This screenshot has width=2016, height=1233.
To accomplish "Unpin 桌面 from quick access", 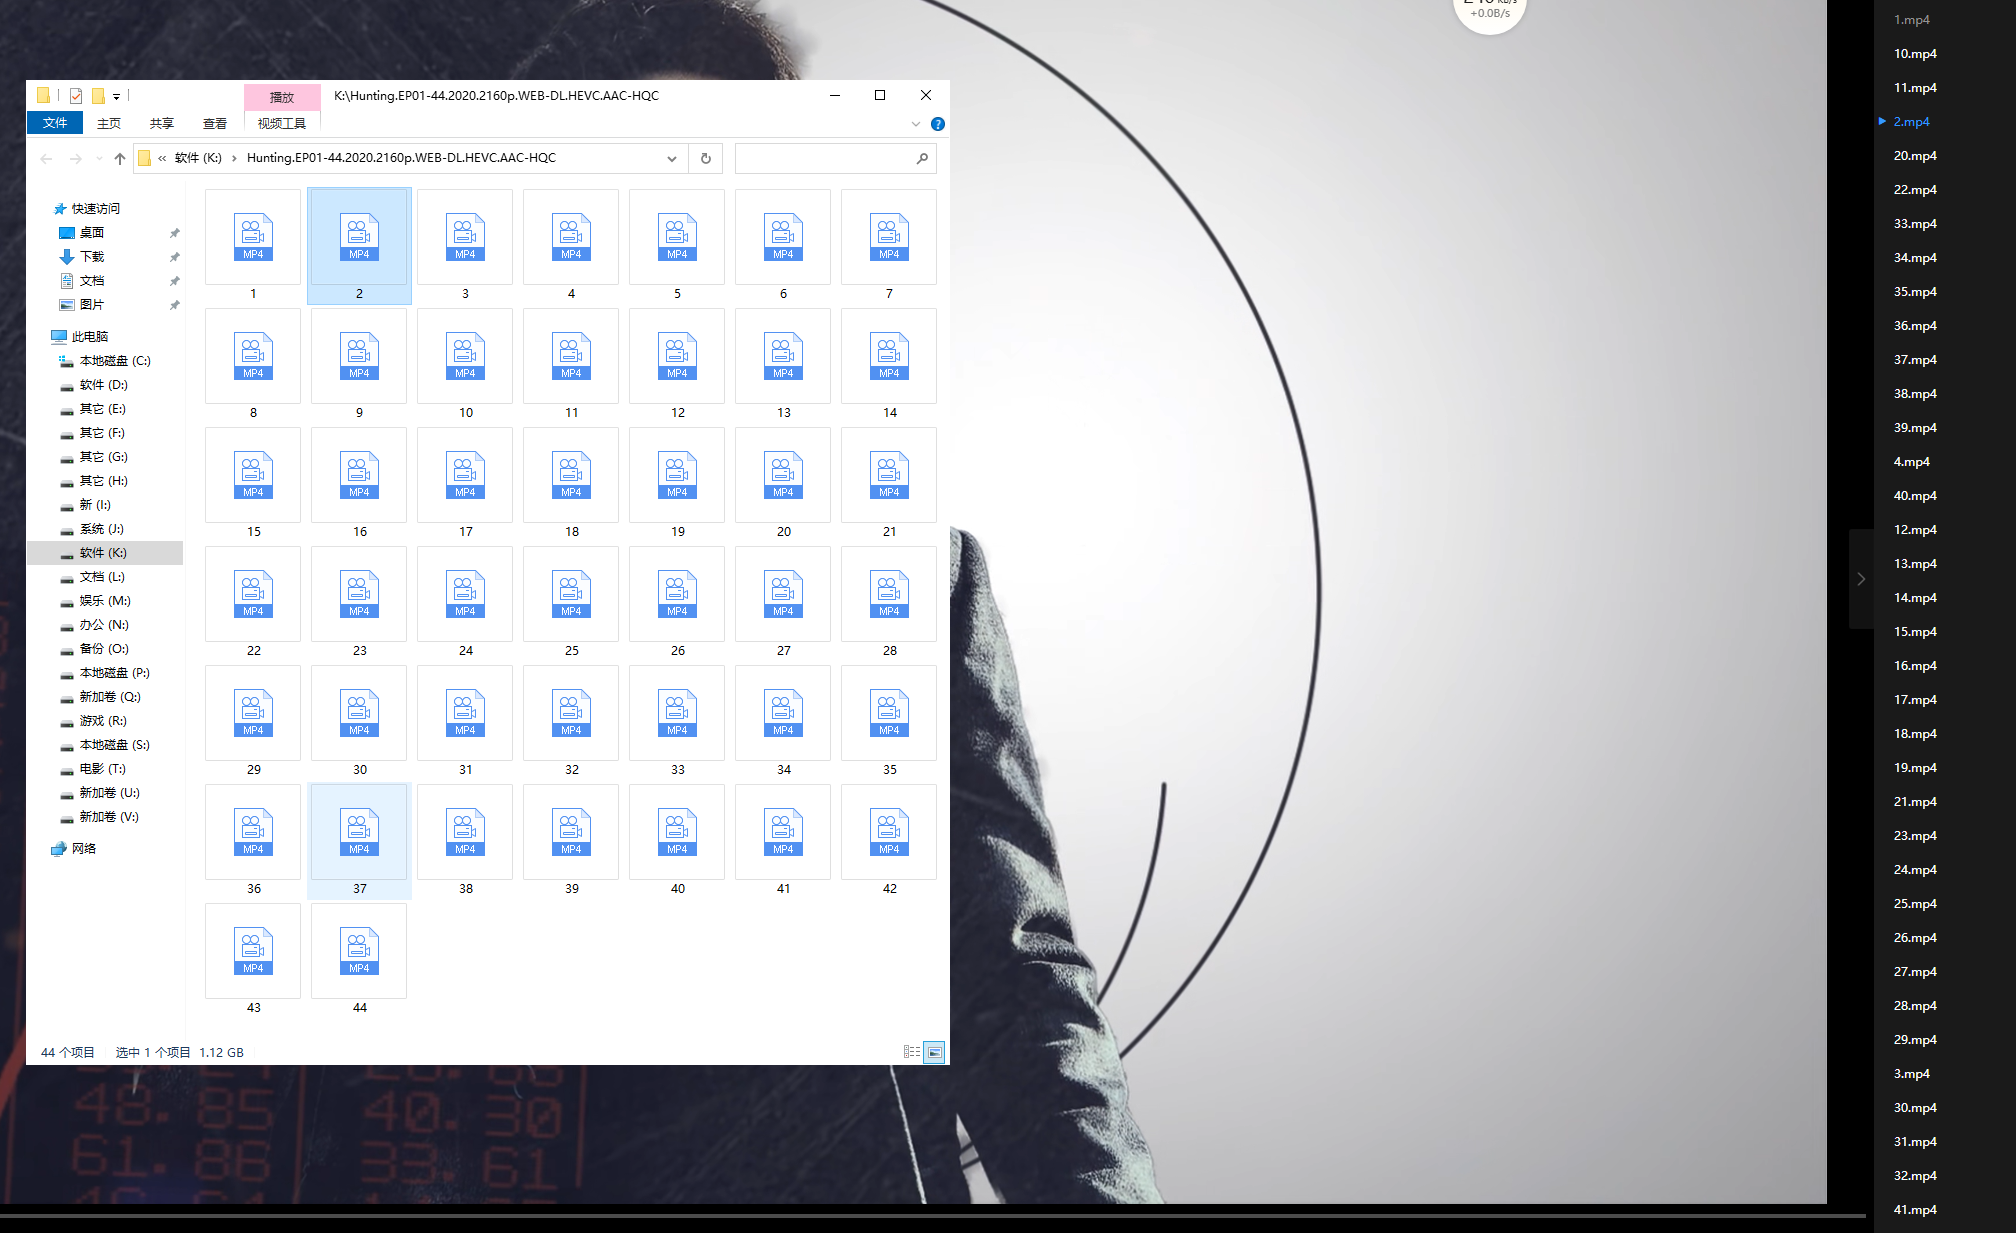I will click(x=174, y=233).
